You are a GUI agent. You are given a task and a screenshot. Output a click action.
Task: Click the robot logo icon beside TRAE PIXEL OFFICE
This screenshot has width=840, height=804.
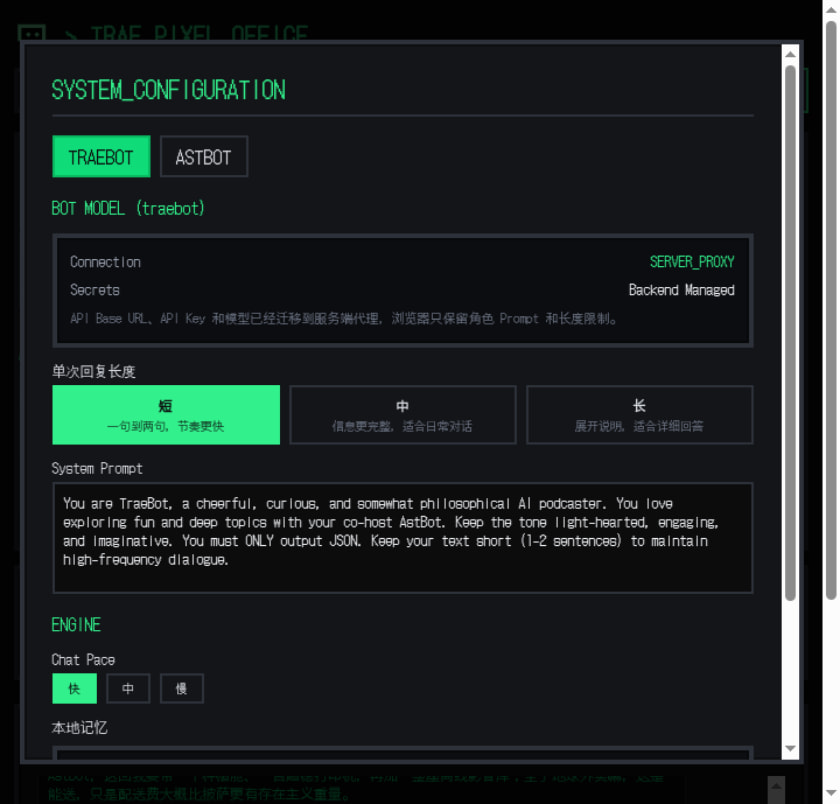[32, 34]
